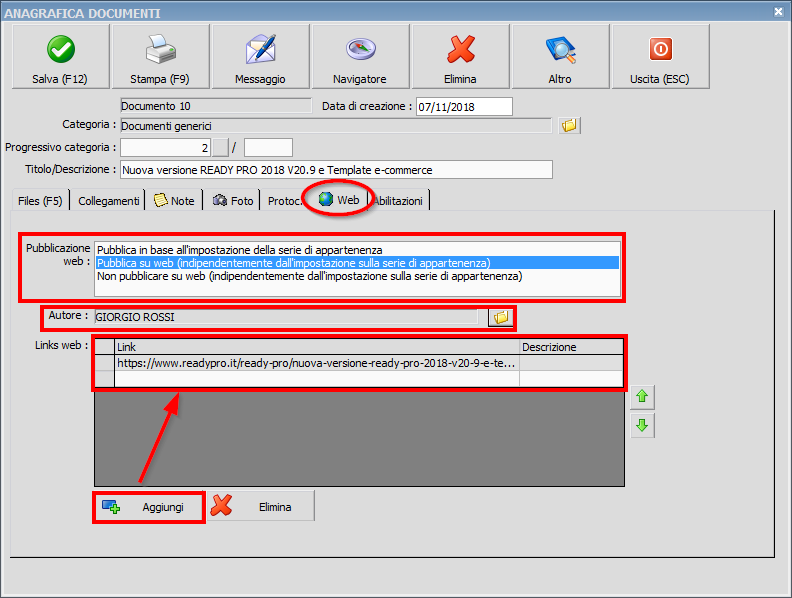
Task: Select the Web tab
Action: (339, 200)
